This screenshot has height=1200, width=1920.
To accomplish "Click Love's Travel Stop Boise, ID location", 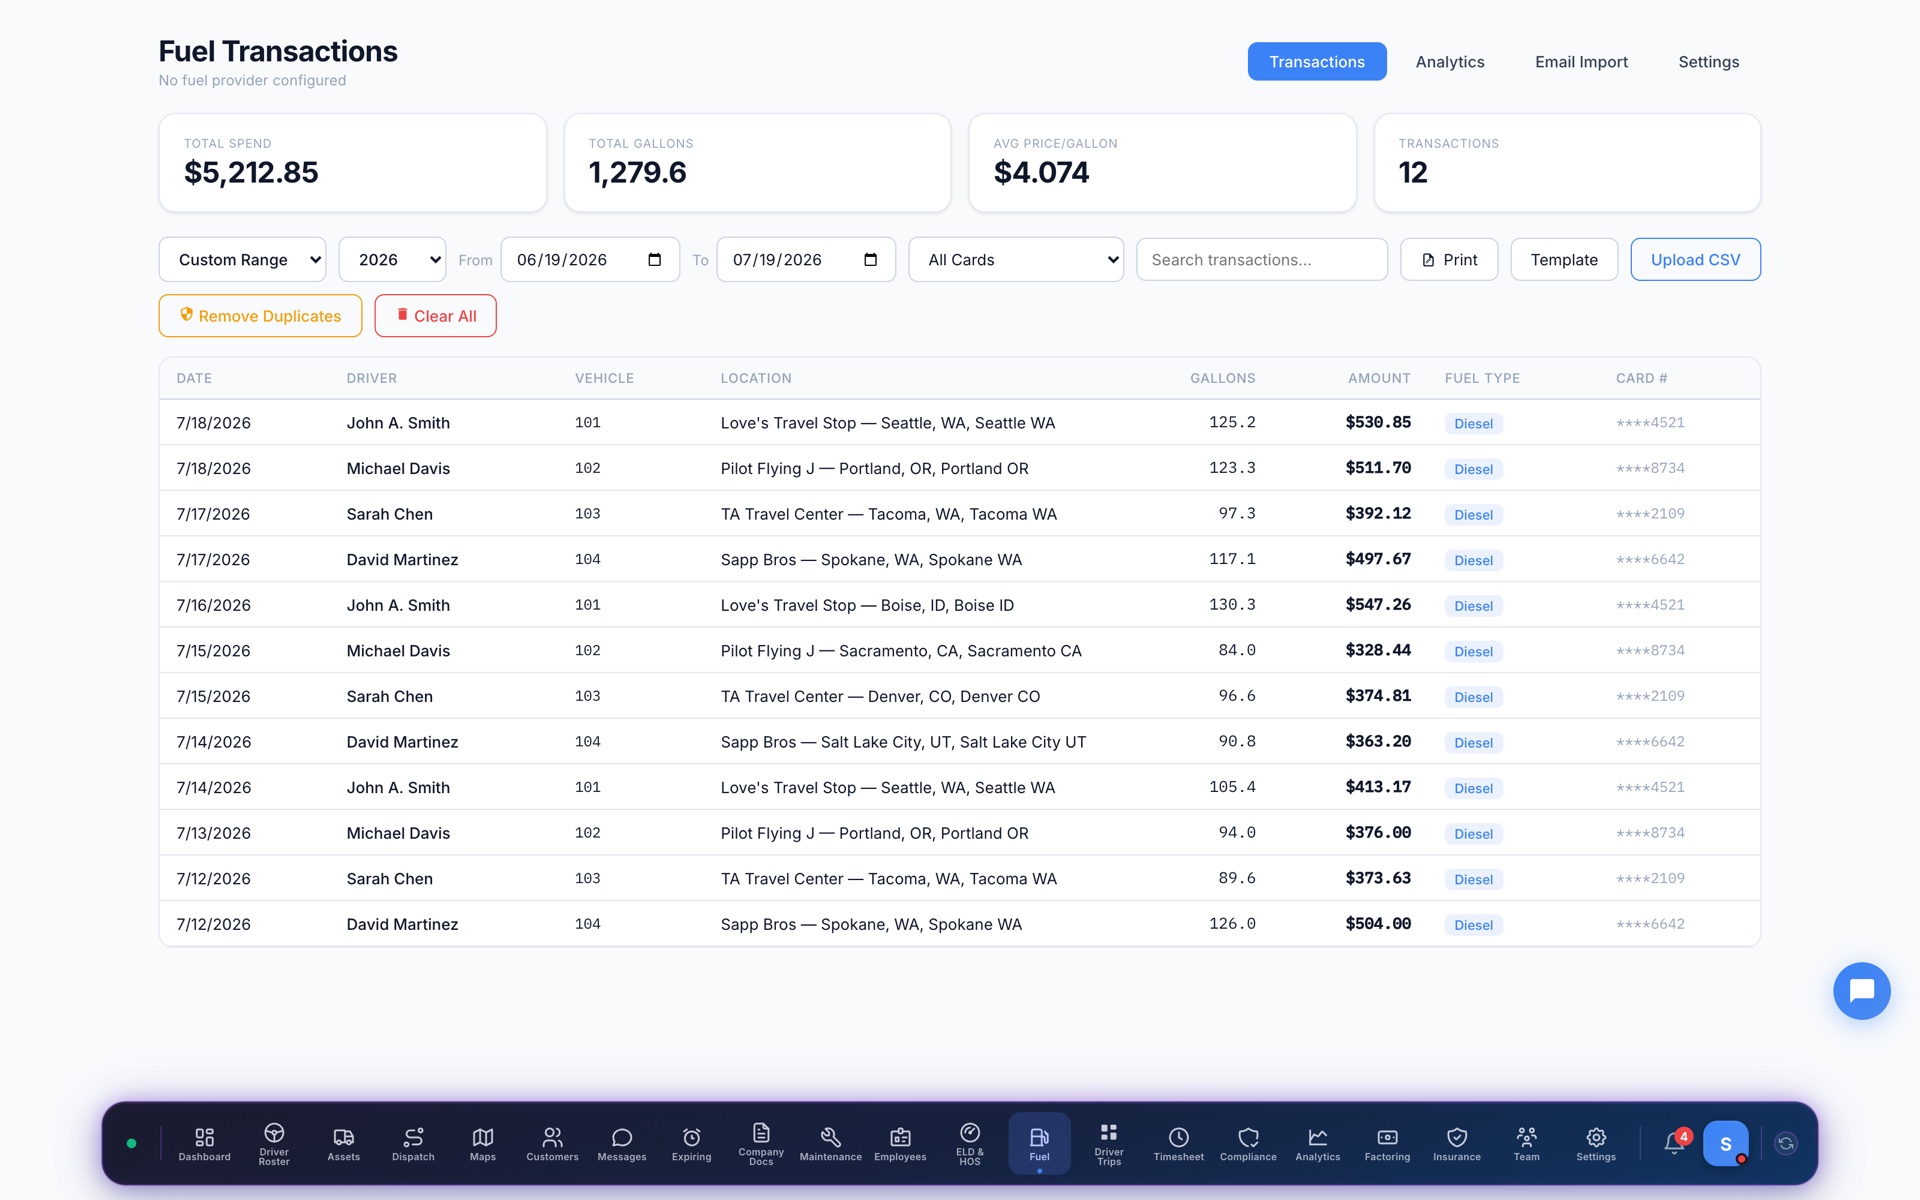I will tap(867, 605).
